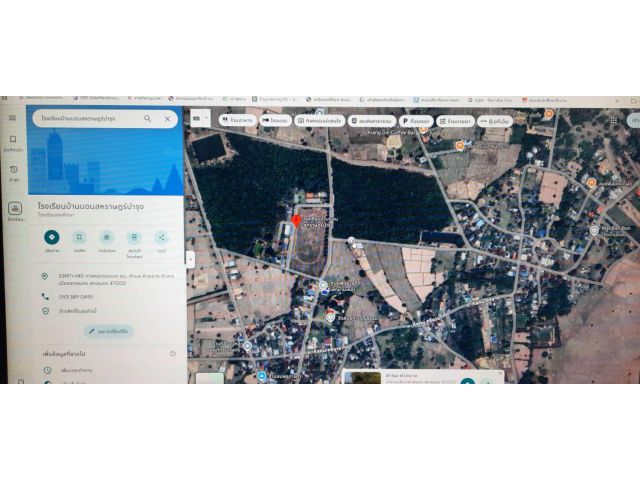640x480 pixels.
Task: Click the Suggest an edit button
Action: [x=109, y=331]
